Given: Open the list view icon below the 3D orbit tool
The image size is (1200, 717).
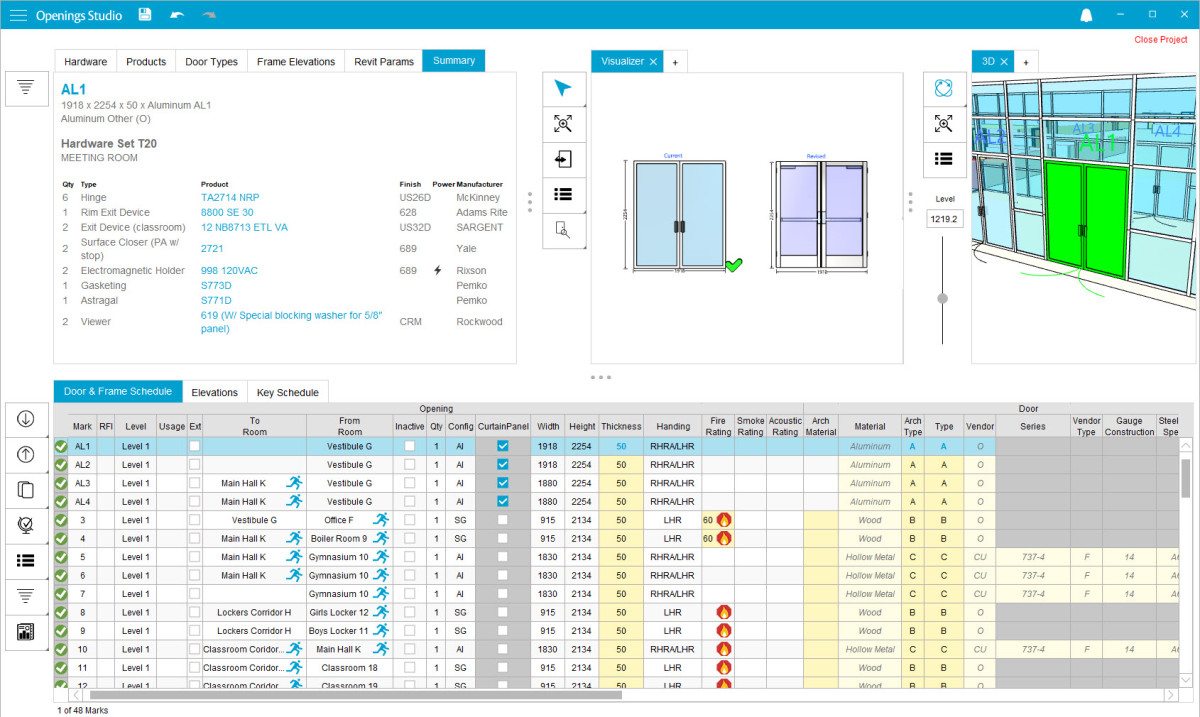Looking at the screenshot, I should 943,159.
